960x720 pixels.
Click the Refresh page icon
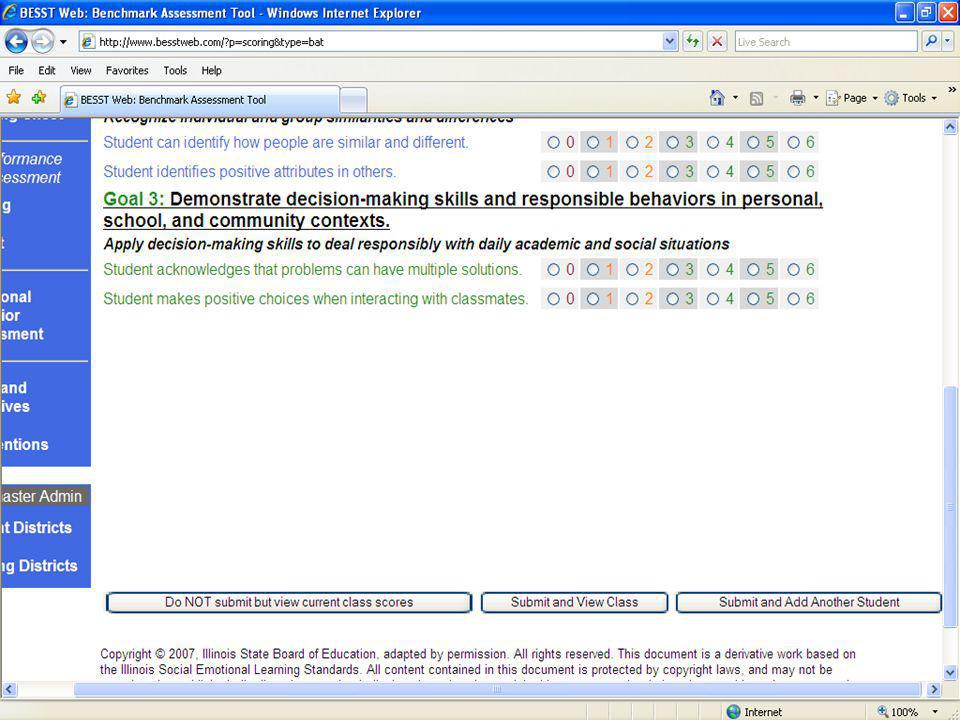coord(692,42)
